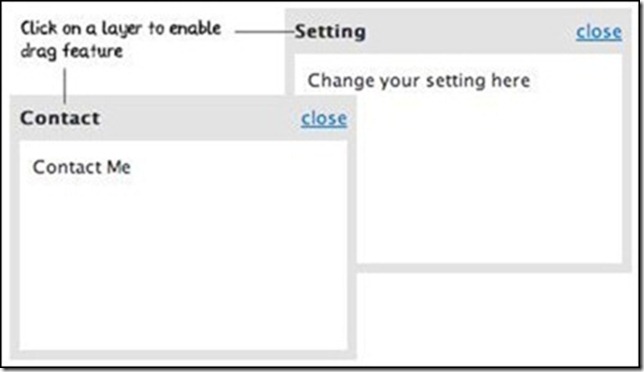This screenshot has width=644, height=372.
Task: Click the horizontal line pointing to Setting
Action: pyautogui.click(x=265, y=31)
